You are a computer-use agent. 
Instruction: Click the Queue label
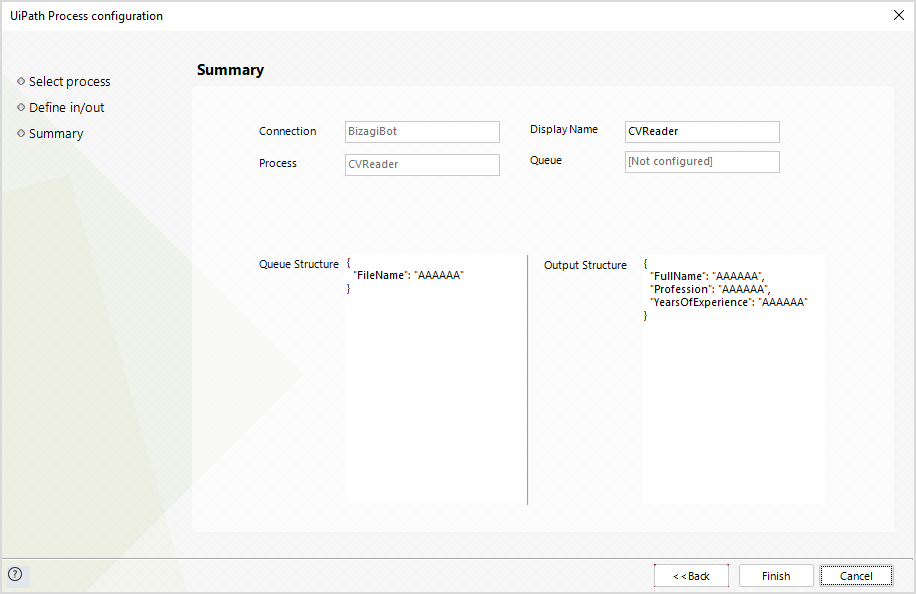point(546,160)
